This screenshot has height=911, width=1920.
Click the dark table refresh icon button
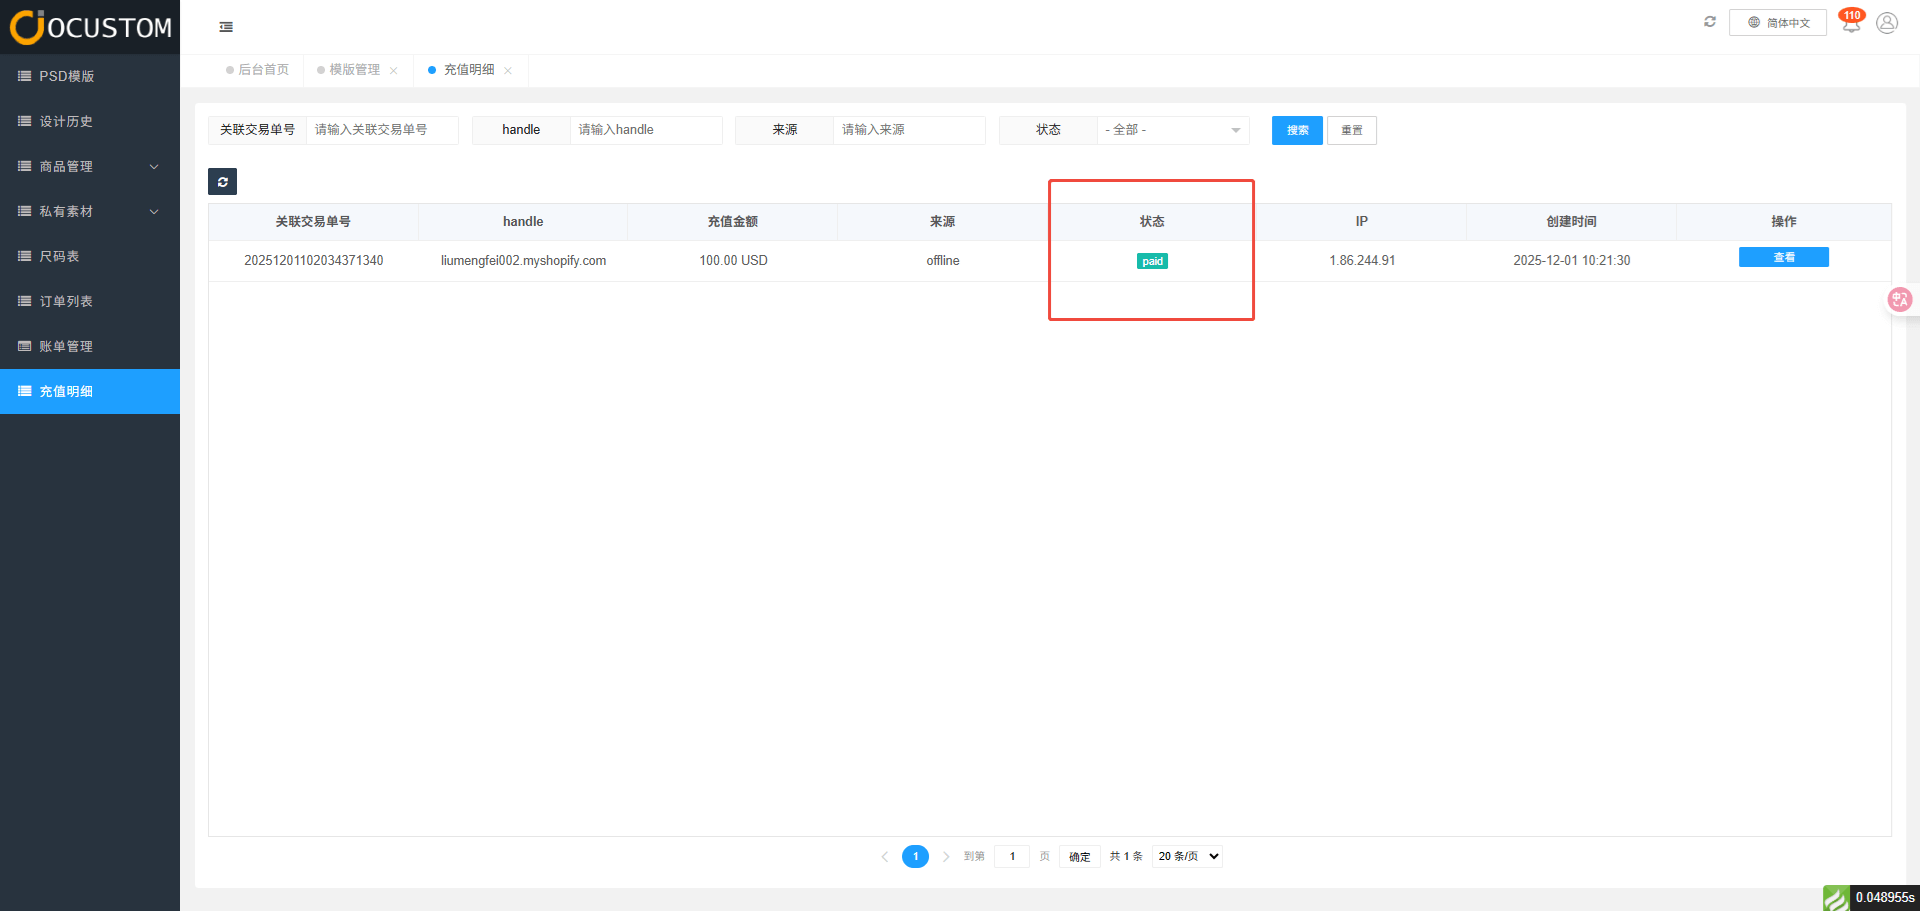pyautogui.click(x=222, y=182)
